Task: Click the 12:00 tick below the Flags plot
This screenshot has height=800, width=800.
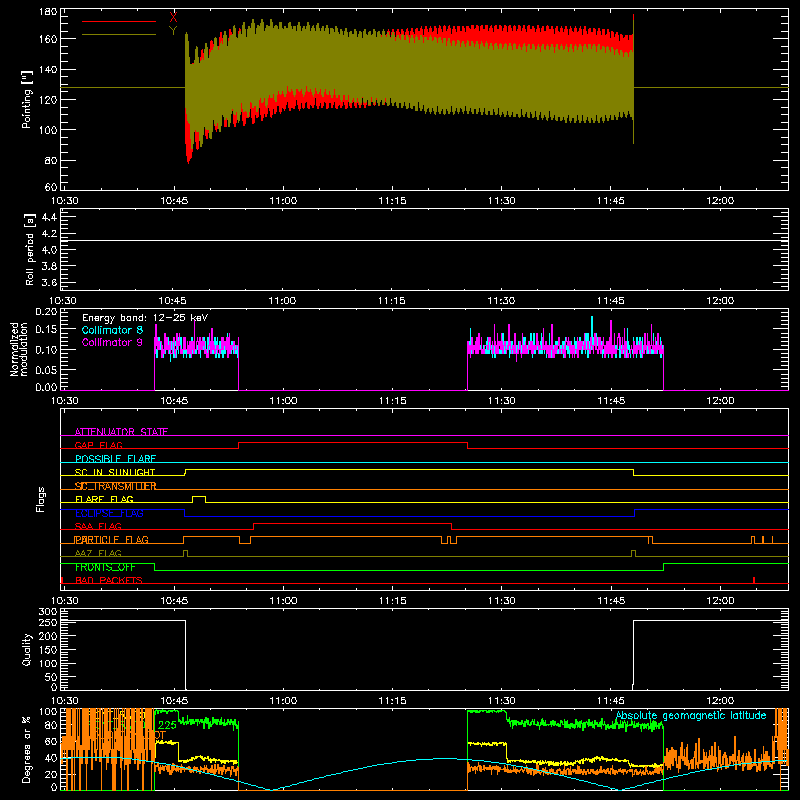Action: 720,601
